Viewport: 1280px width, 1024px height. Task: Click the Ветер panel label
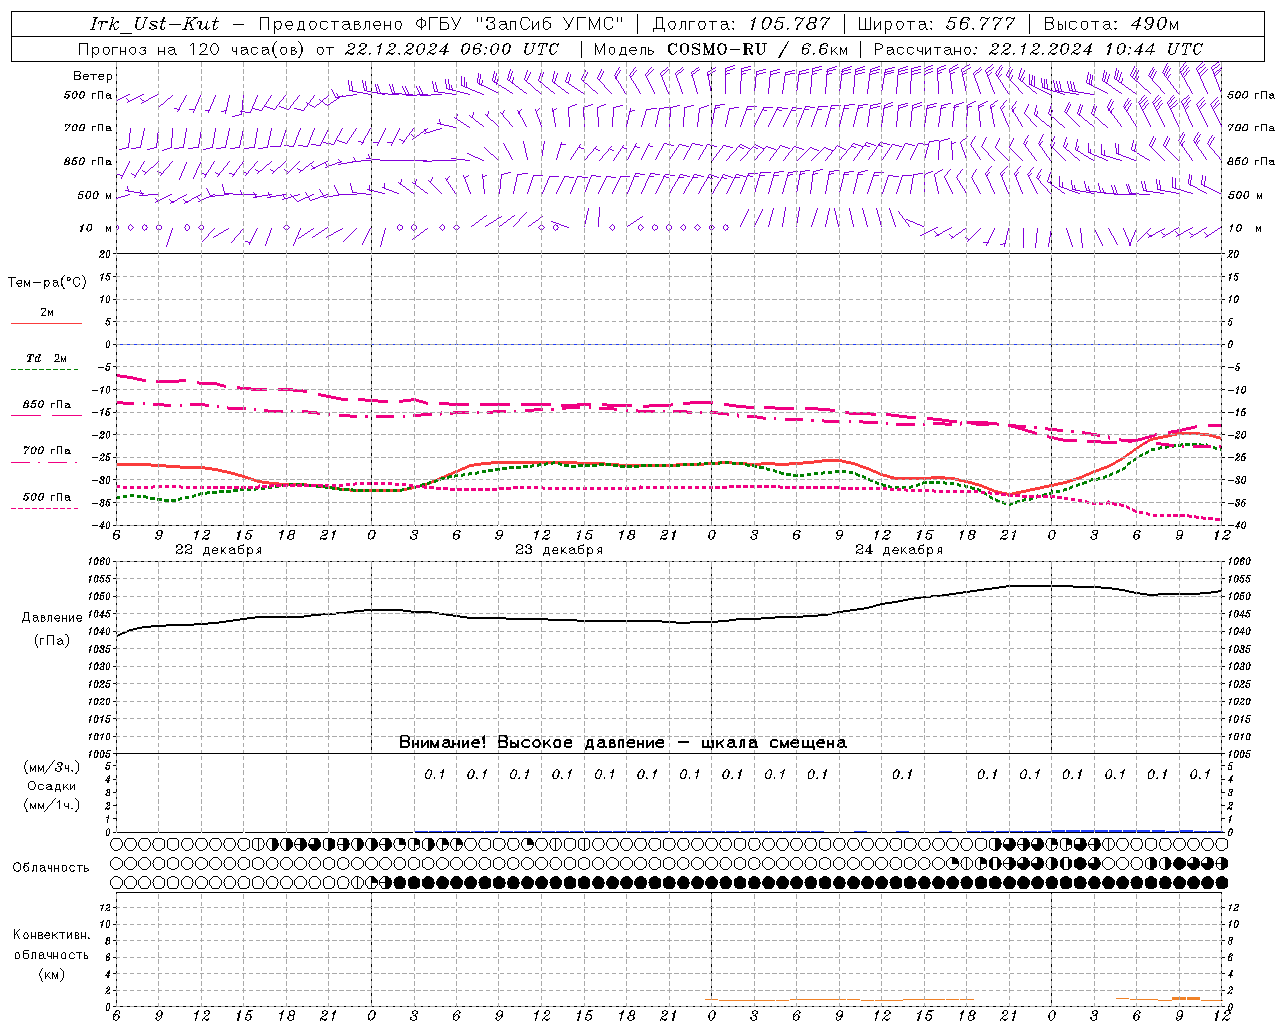[x=93, y=76]
